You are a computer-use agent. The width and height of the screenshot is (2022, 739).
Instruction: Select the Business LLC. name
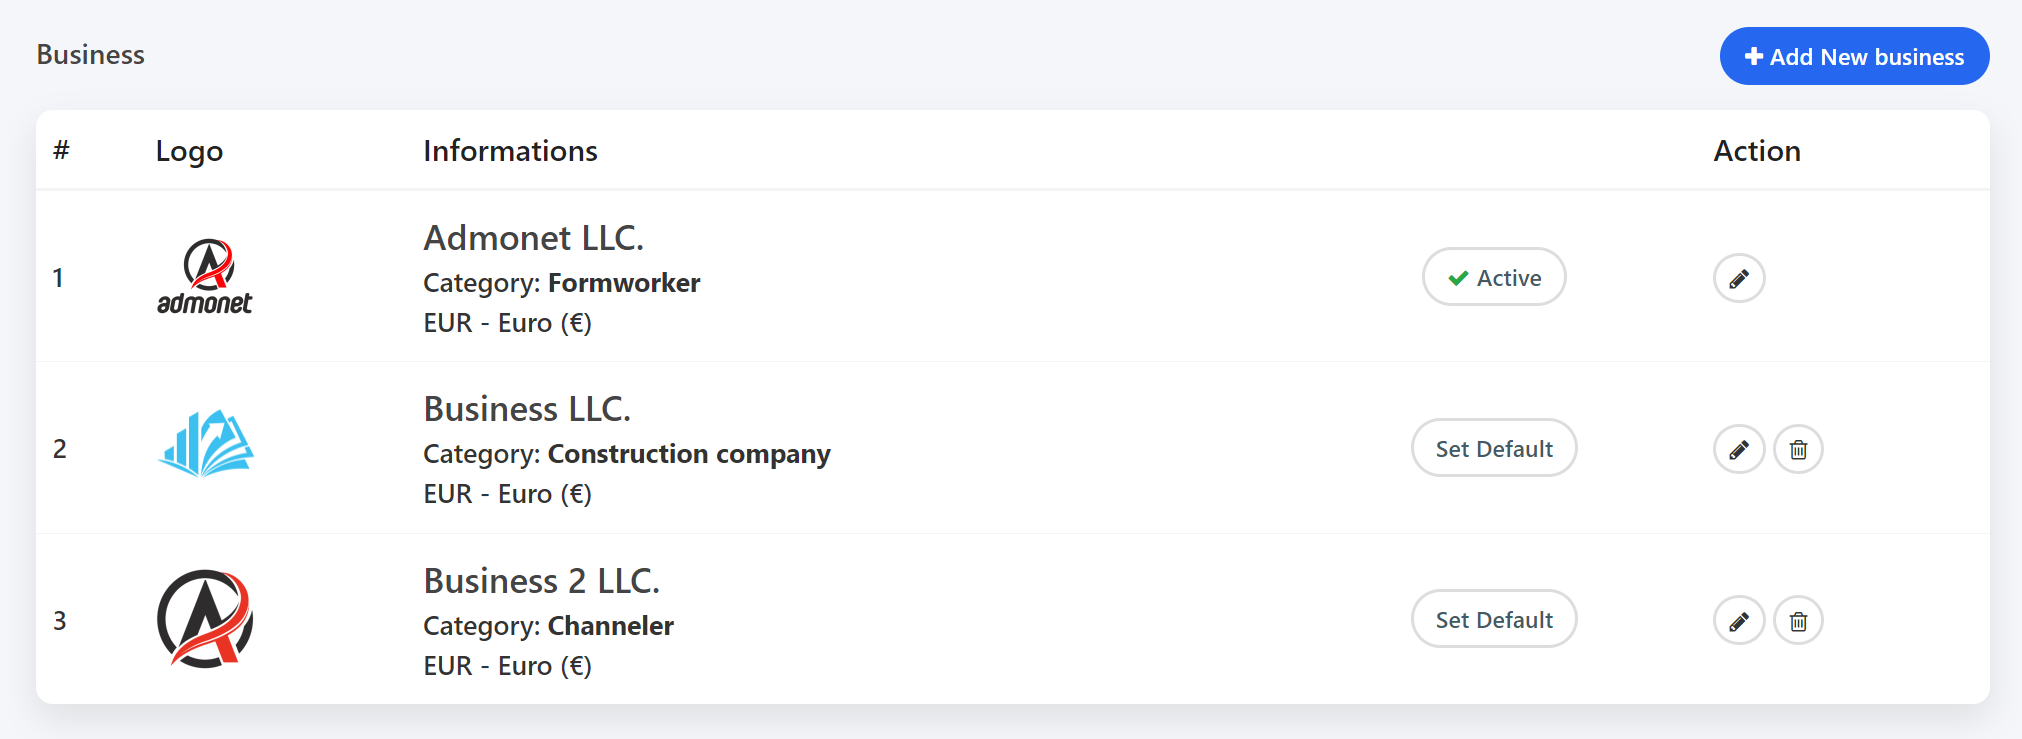pyautogui.click(x=527, y=409)
